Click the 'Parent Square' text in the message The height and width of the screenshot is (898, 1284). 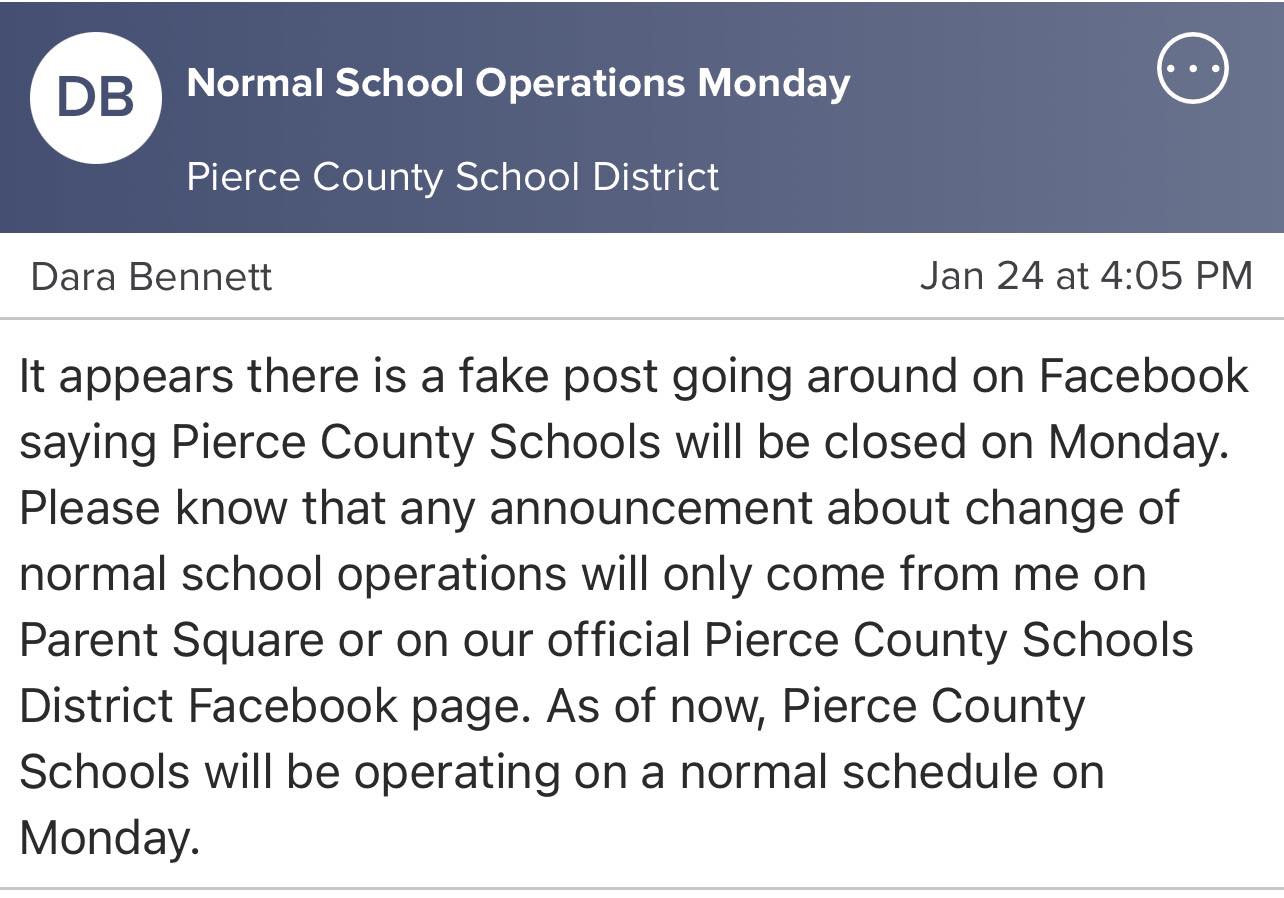pyautogui.click(x=171, y=641)
